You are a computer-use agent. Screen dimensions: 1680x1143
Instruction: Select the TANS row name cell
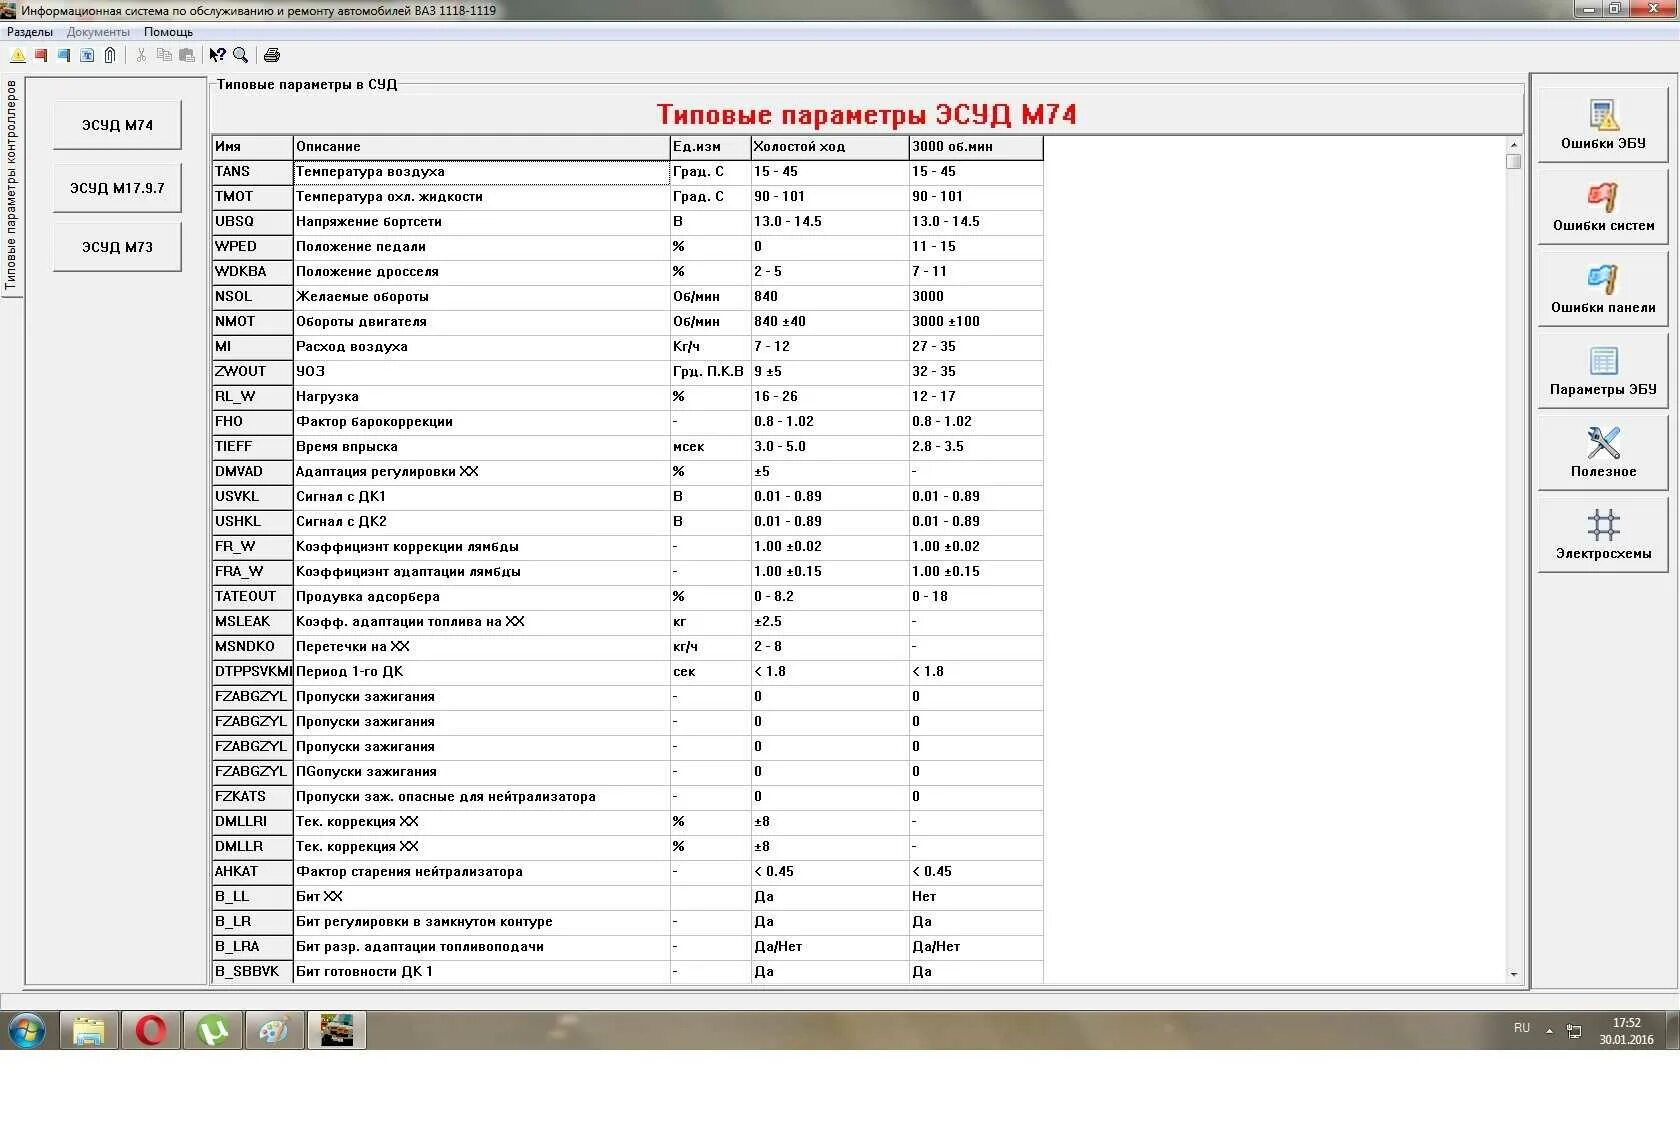[x=252, y=172]
